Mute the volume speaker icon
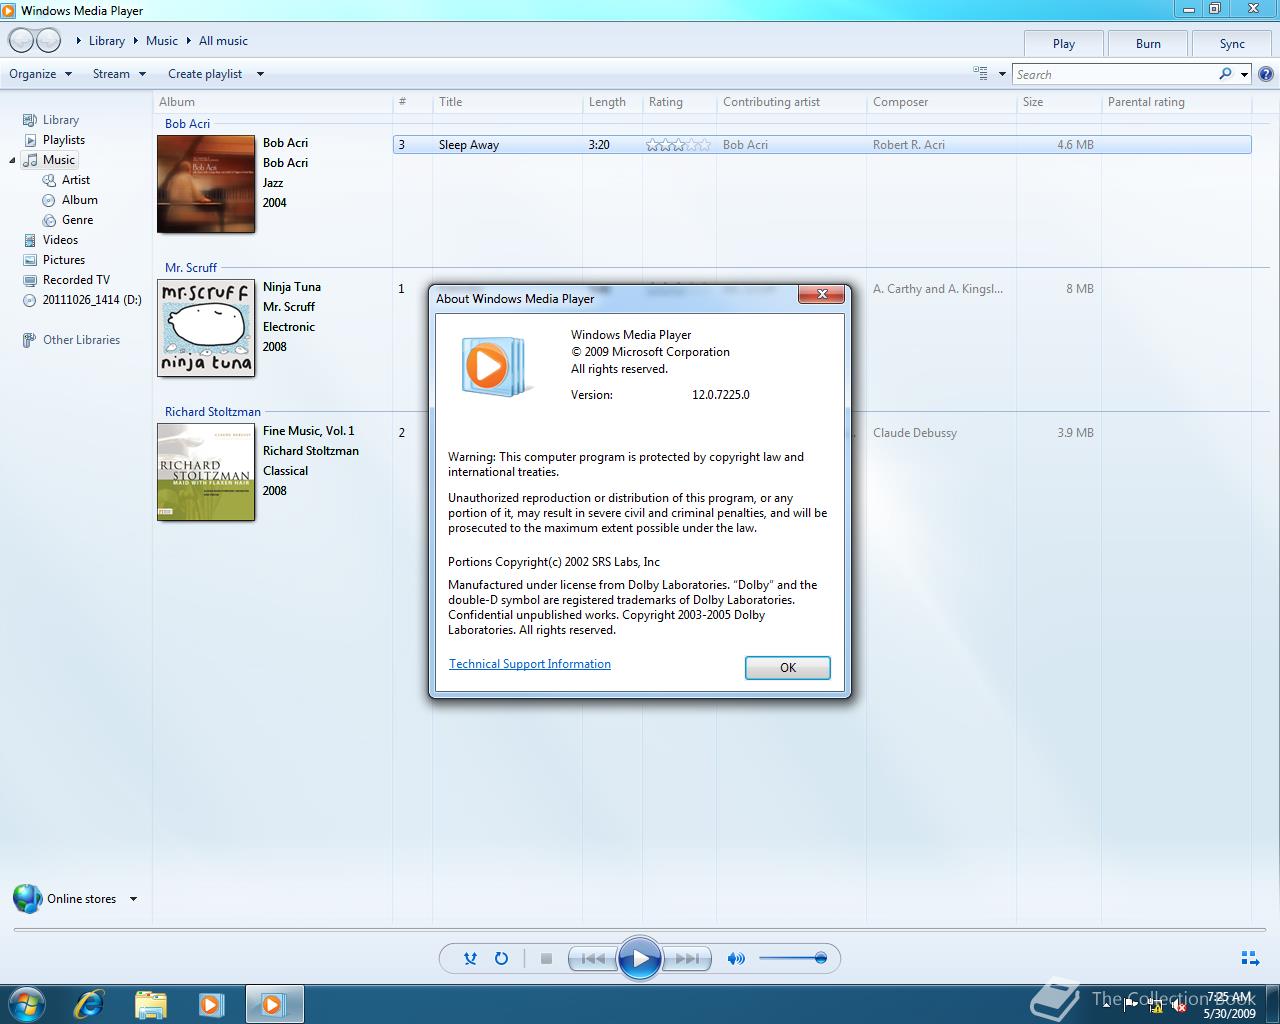 pos(736,958)
